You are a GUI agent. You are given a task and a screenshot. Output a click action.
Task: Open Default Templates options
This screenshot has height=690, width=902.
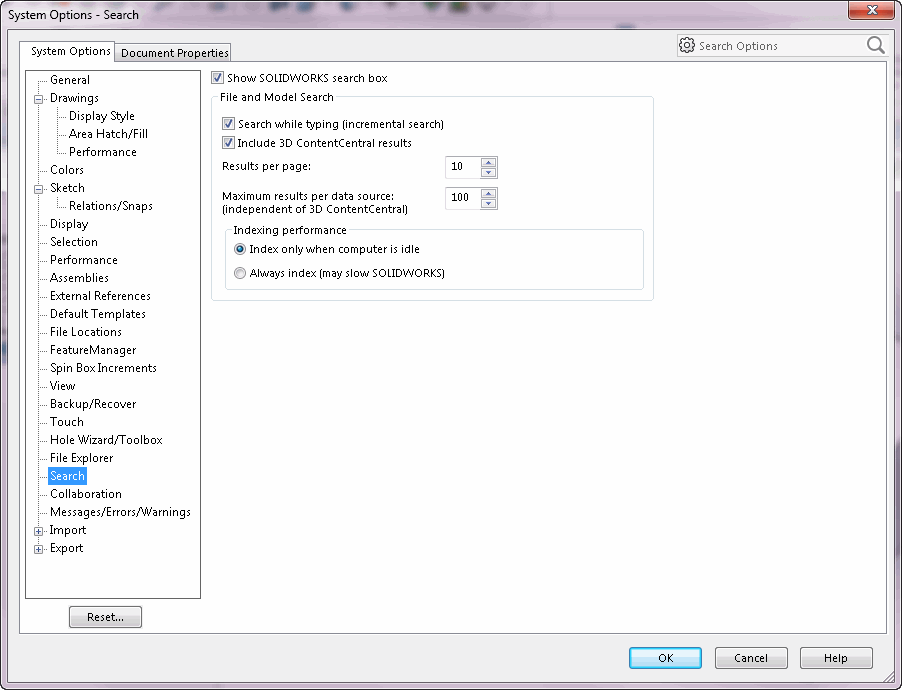click(x=98, y=314)
